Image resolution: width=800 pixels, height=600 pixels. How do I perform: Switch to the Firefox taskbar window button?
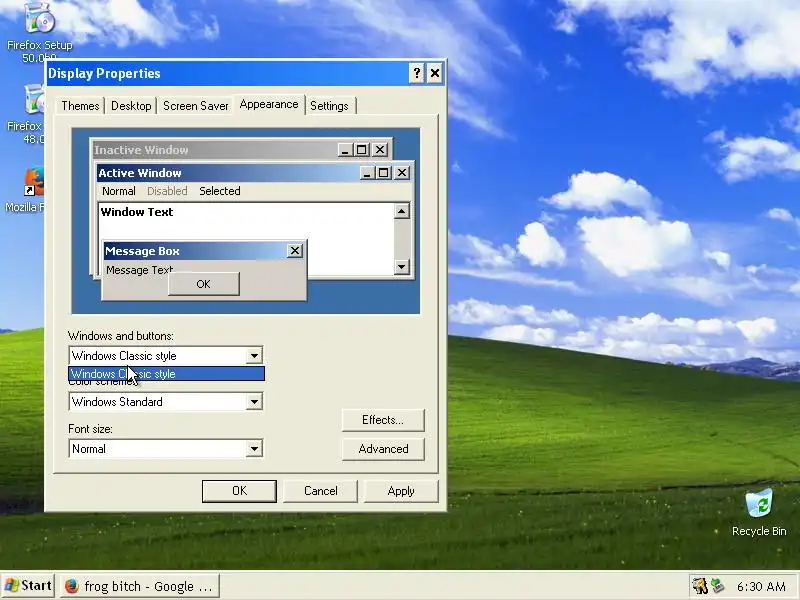pyautogui.click(x=140, y=586)
